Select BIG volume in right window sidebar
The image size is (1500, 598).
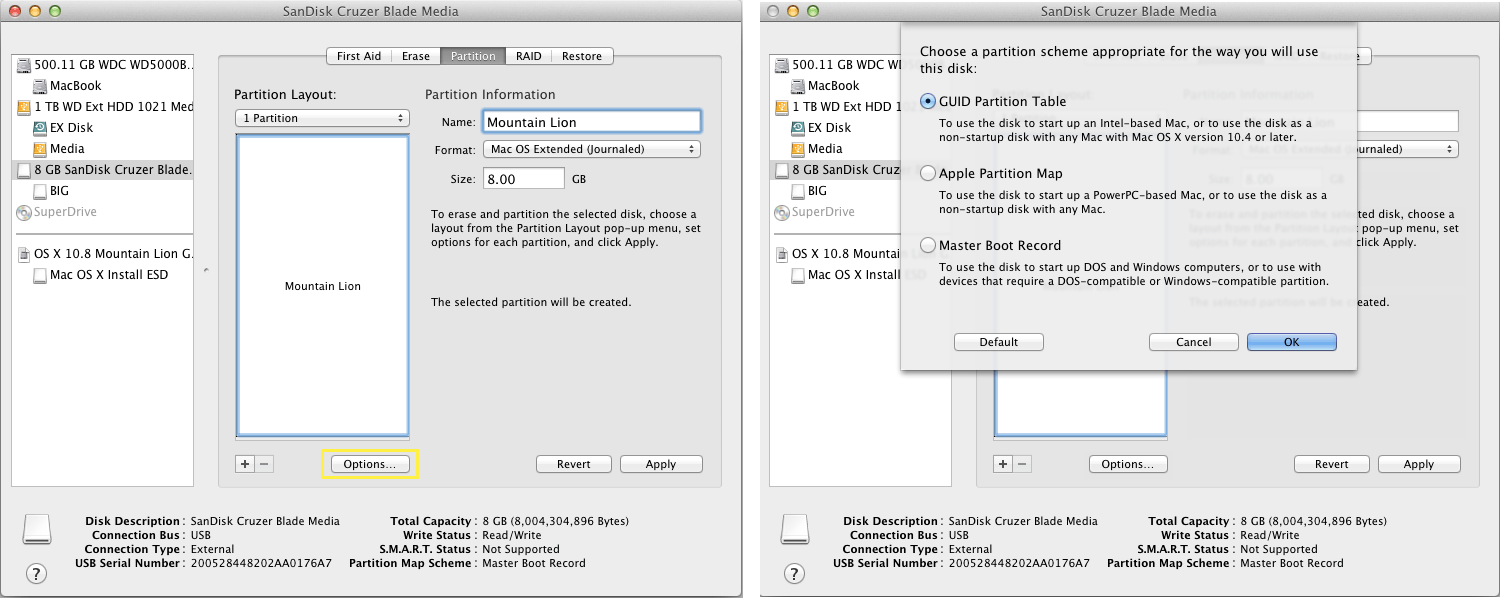810,191
